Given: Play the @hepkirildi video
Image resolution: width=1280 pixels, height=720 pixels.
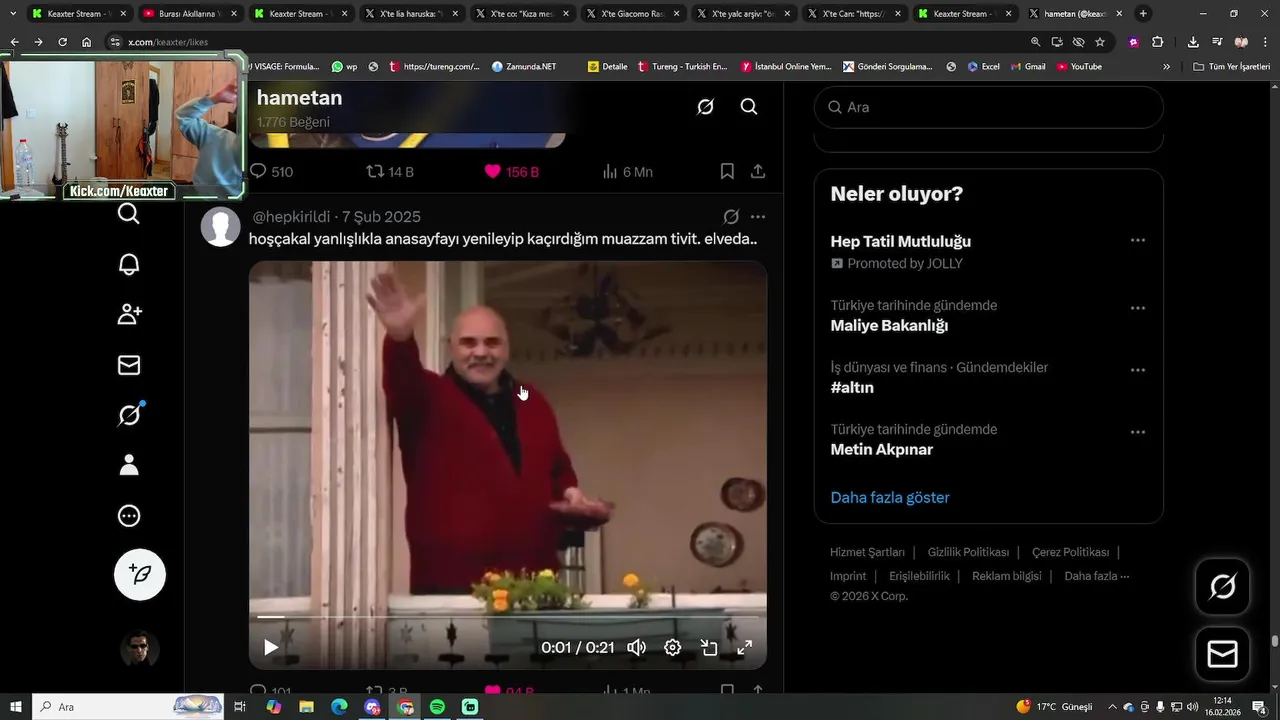Looking at the screenshot, I should [271, 647].
